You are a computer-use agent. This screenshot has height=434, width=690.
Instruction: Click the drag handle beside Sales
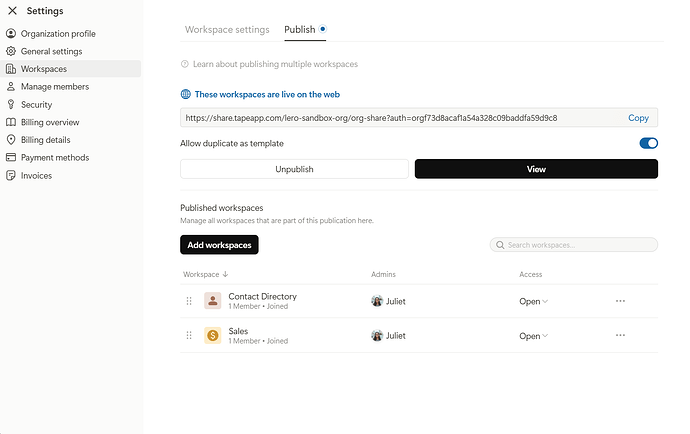click(189, 335)
